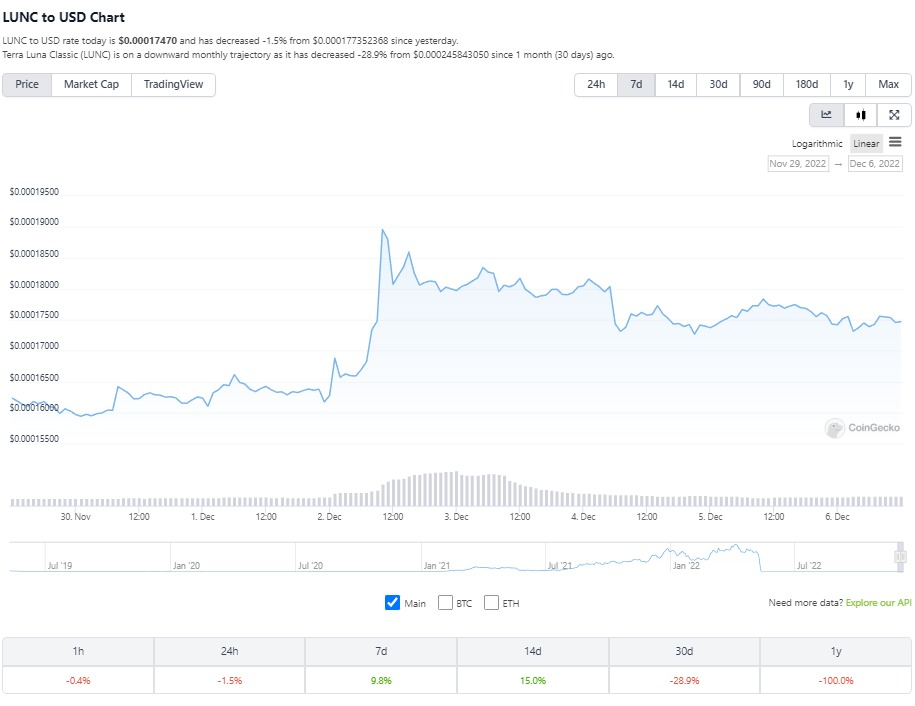Click the 30d column header in table

(x=684, y=651)
